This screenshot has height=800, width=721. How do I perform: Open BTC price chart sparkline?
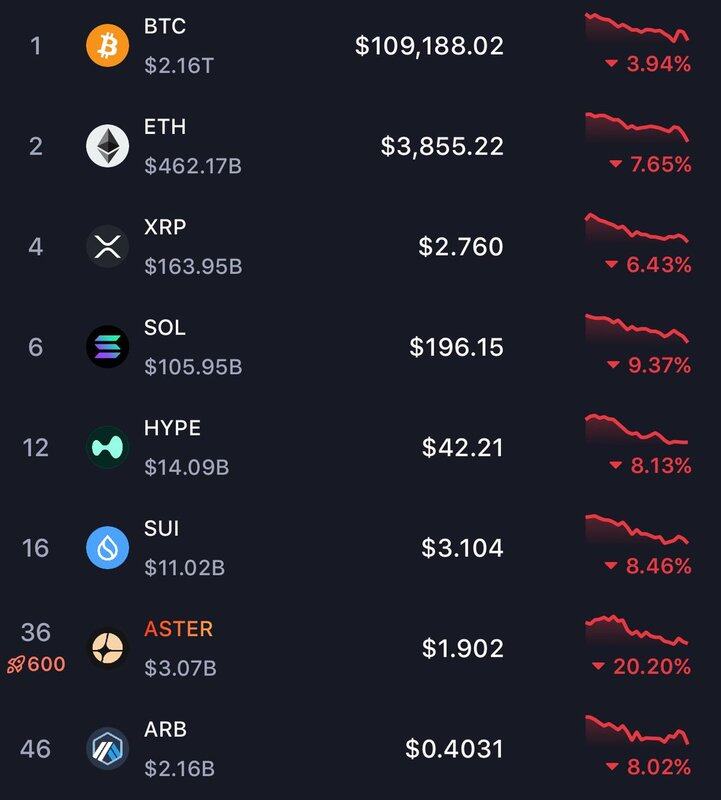[x=637, y=28]
